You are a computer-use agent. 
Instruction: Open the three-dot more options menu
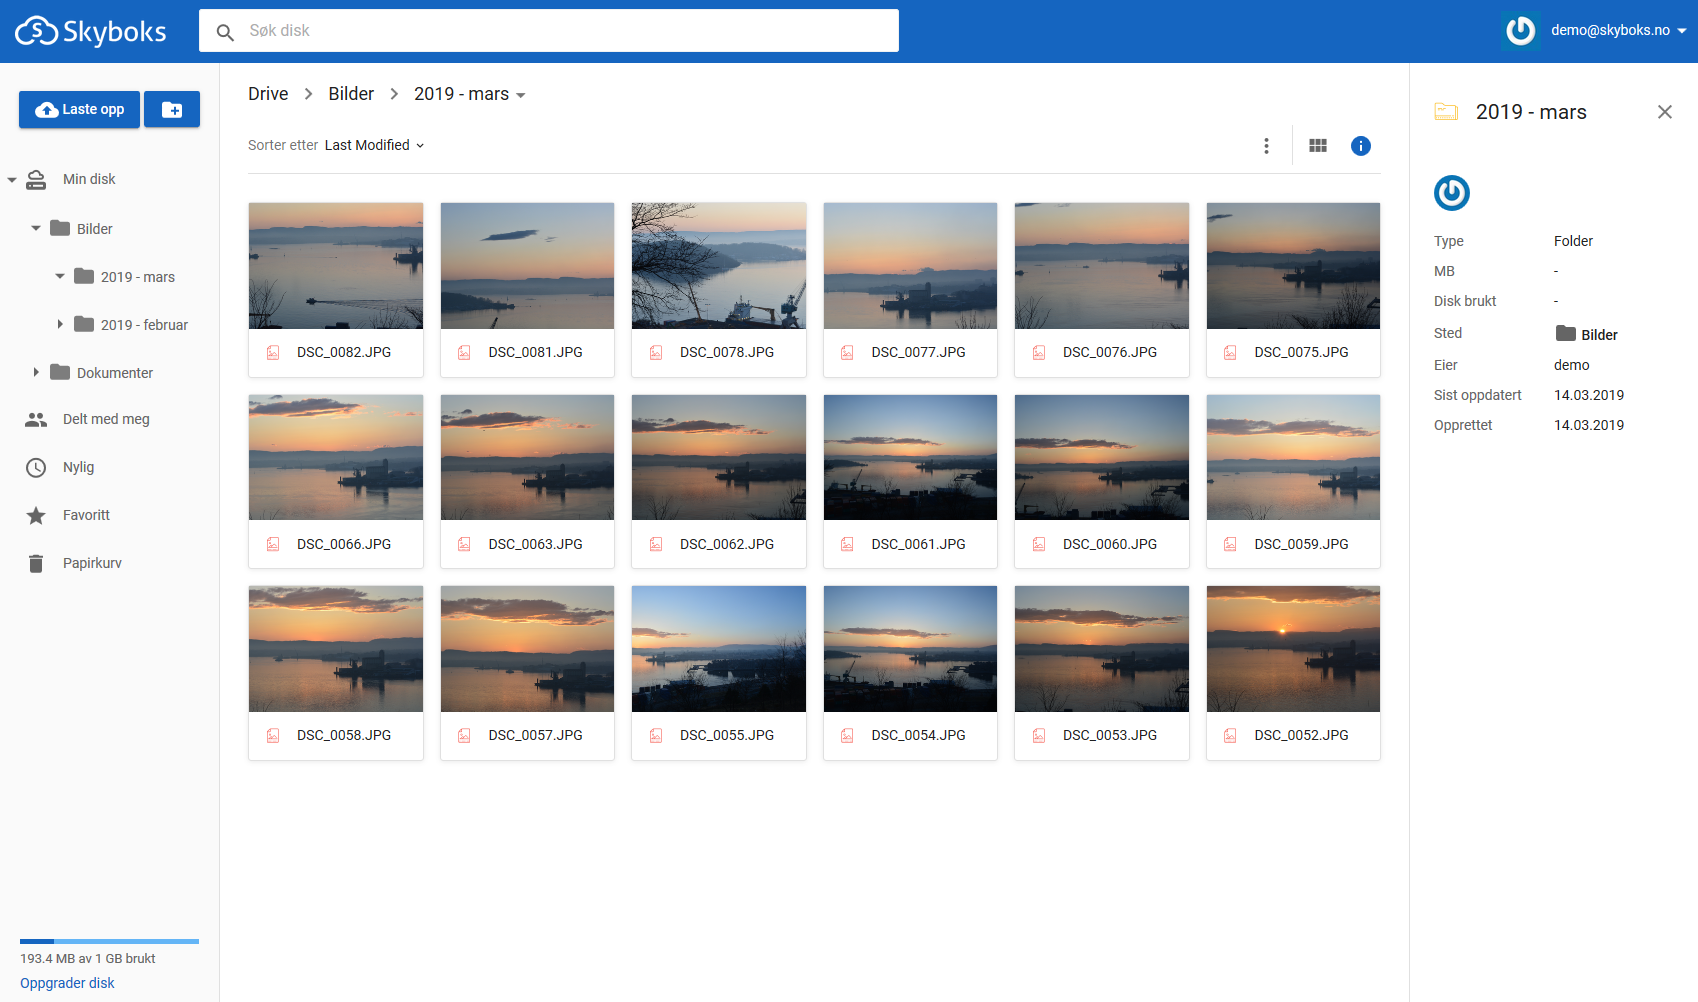point(1266,146)
